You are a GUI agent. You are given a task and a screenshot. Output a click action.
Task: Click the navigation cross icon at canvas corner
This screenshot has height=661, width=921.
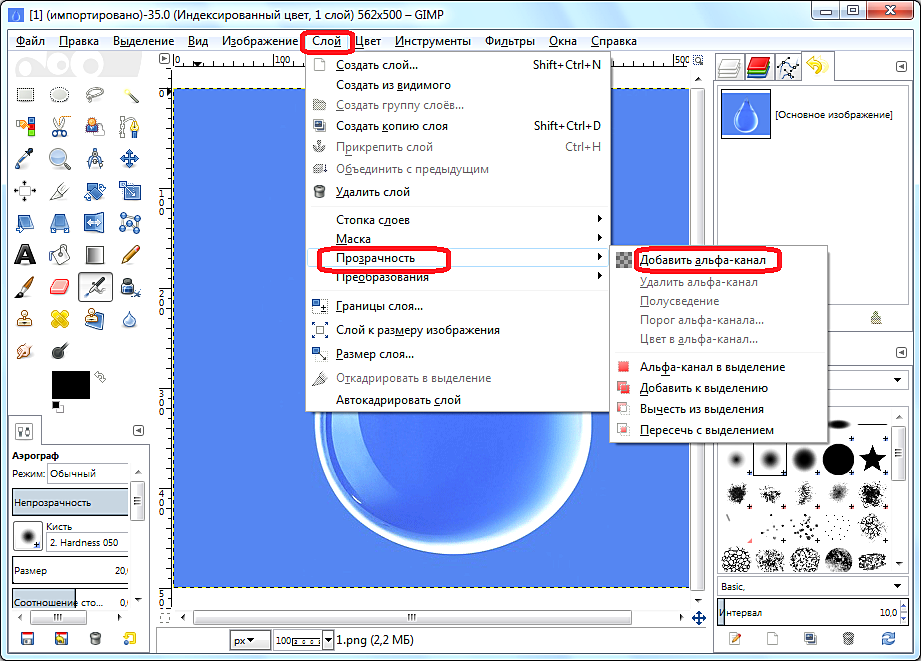(x=698, y=618)
